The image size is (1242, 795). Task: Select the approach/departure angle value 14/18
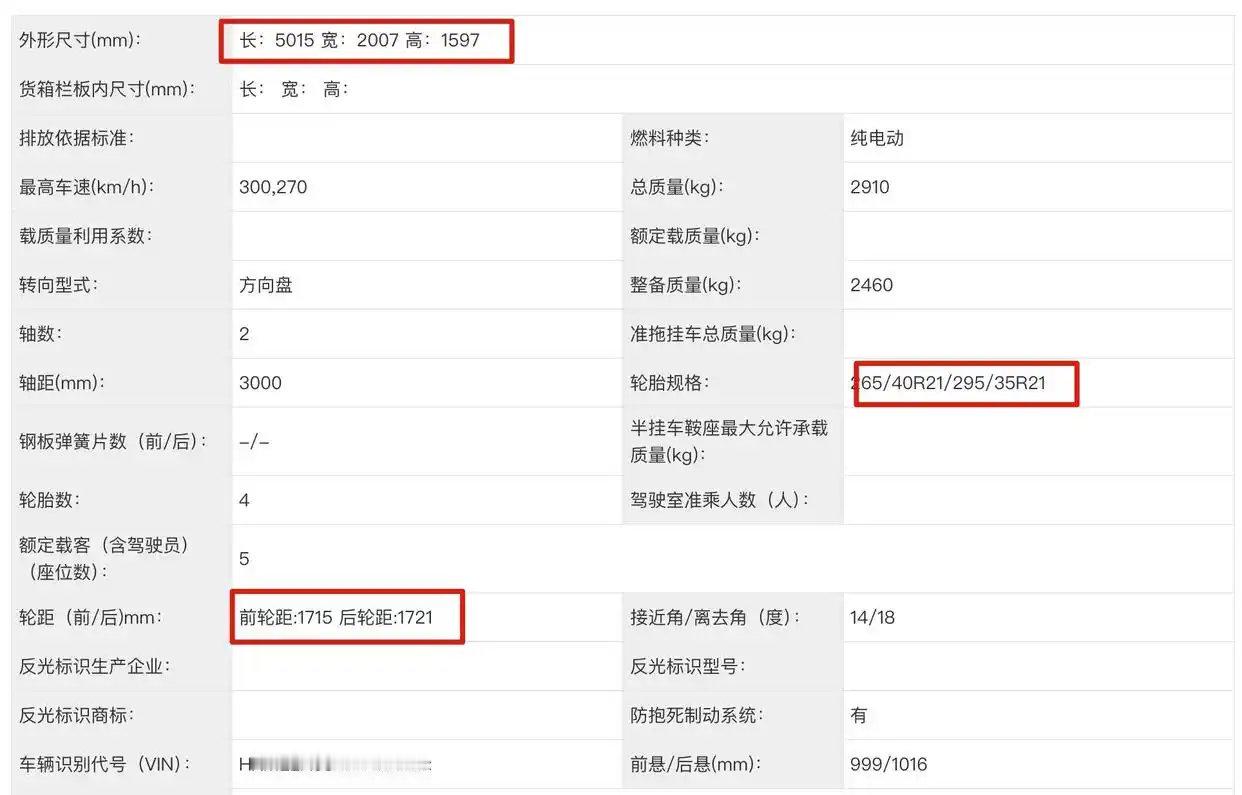coord(872,617)
